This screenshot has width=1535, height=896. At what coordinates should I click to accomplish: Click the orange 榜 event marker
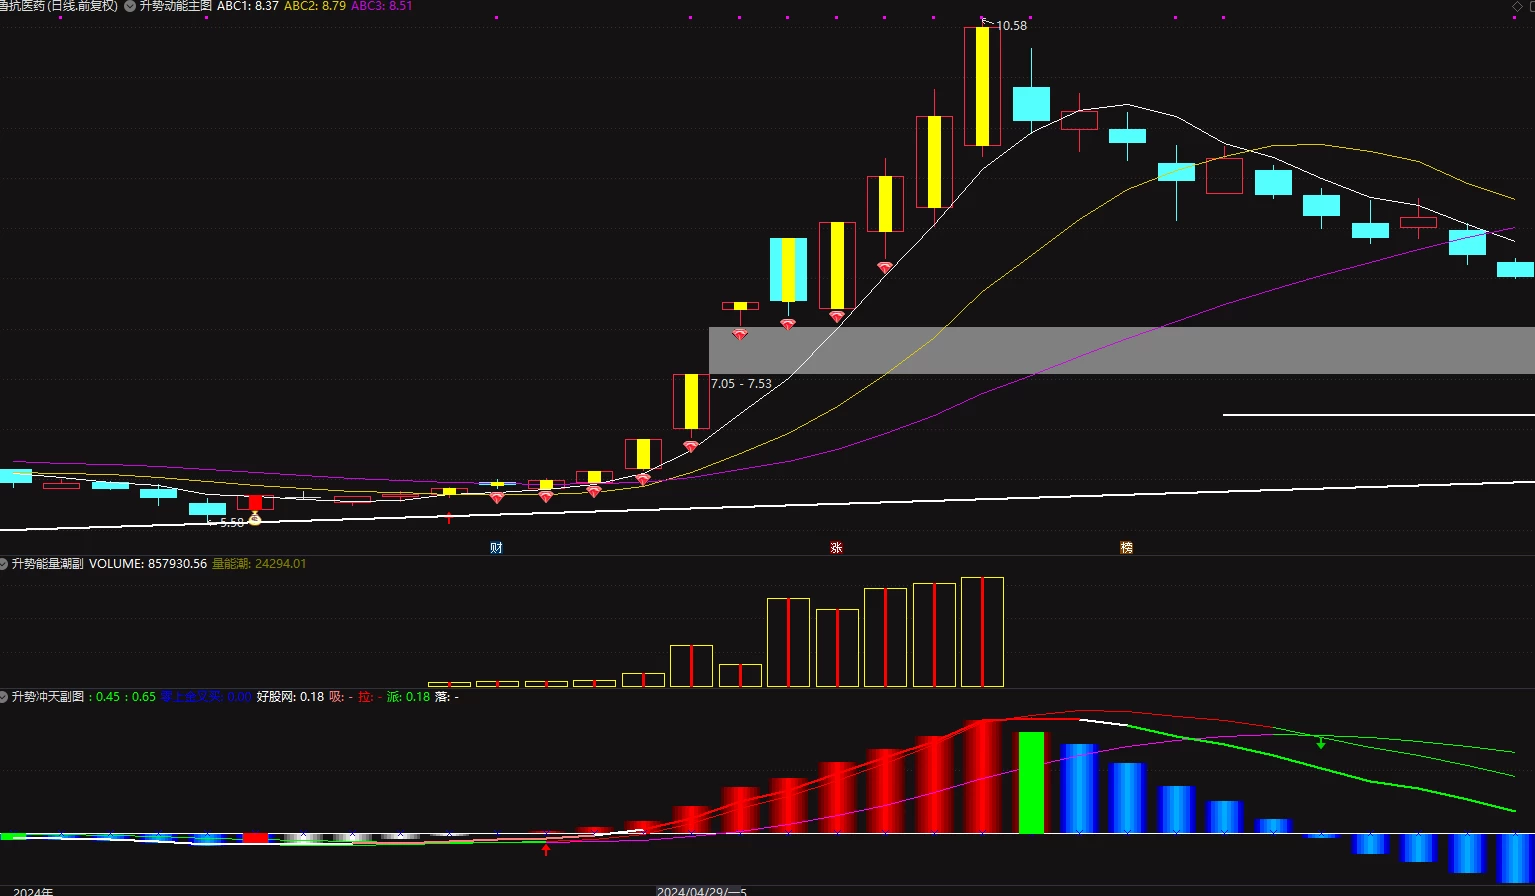tap(1127, 548)
